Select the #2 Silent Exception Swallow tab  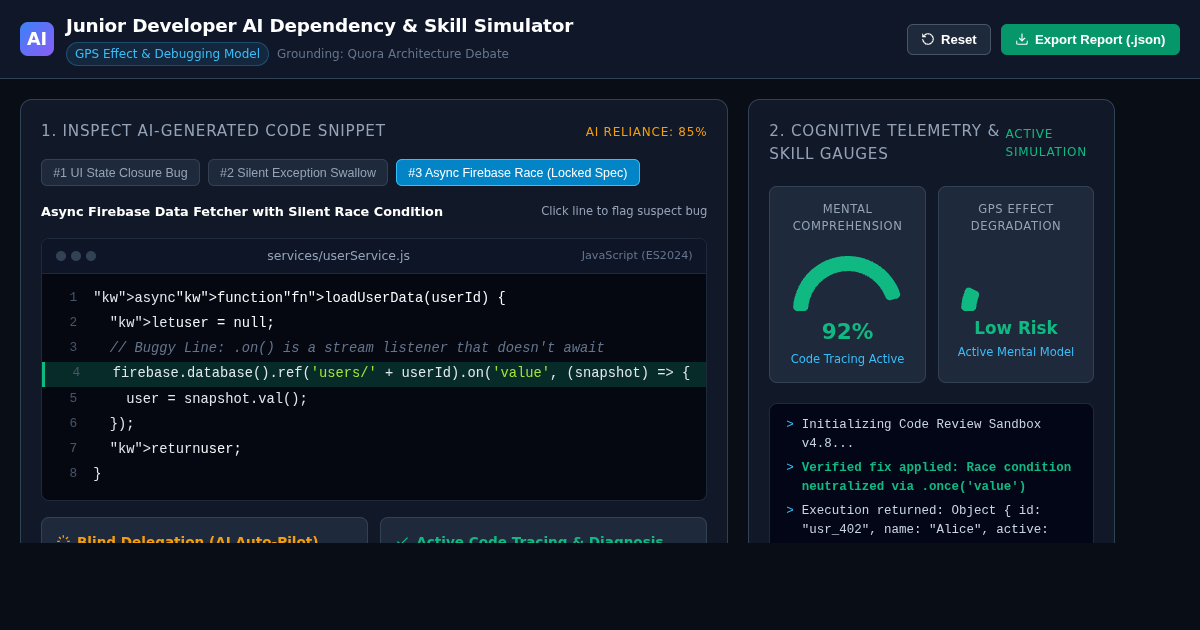coord(298,173)
